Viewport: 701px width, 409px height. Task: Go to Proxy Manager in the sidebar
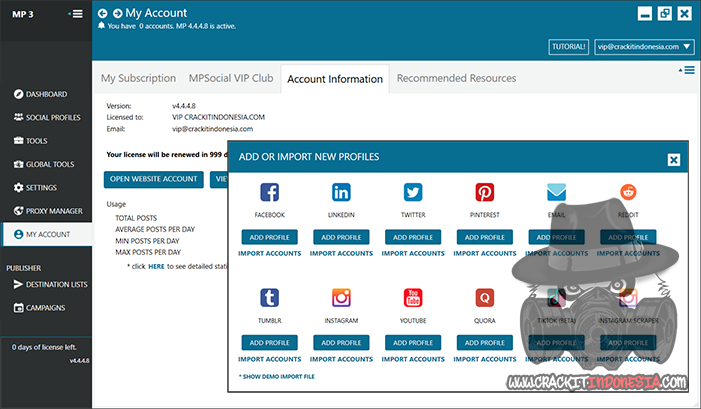click(46, 211)
